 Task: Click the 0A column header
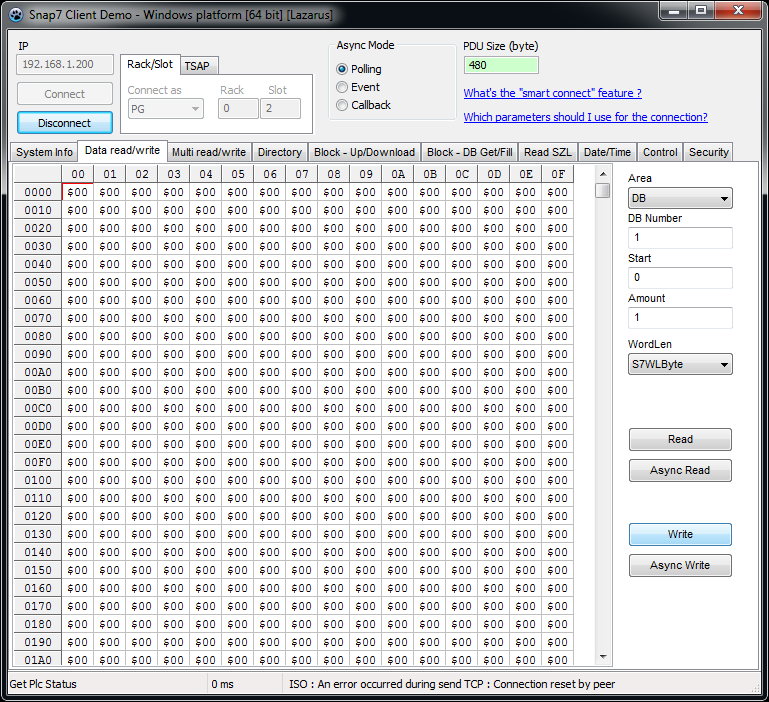[x=398, y=174]
